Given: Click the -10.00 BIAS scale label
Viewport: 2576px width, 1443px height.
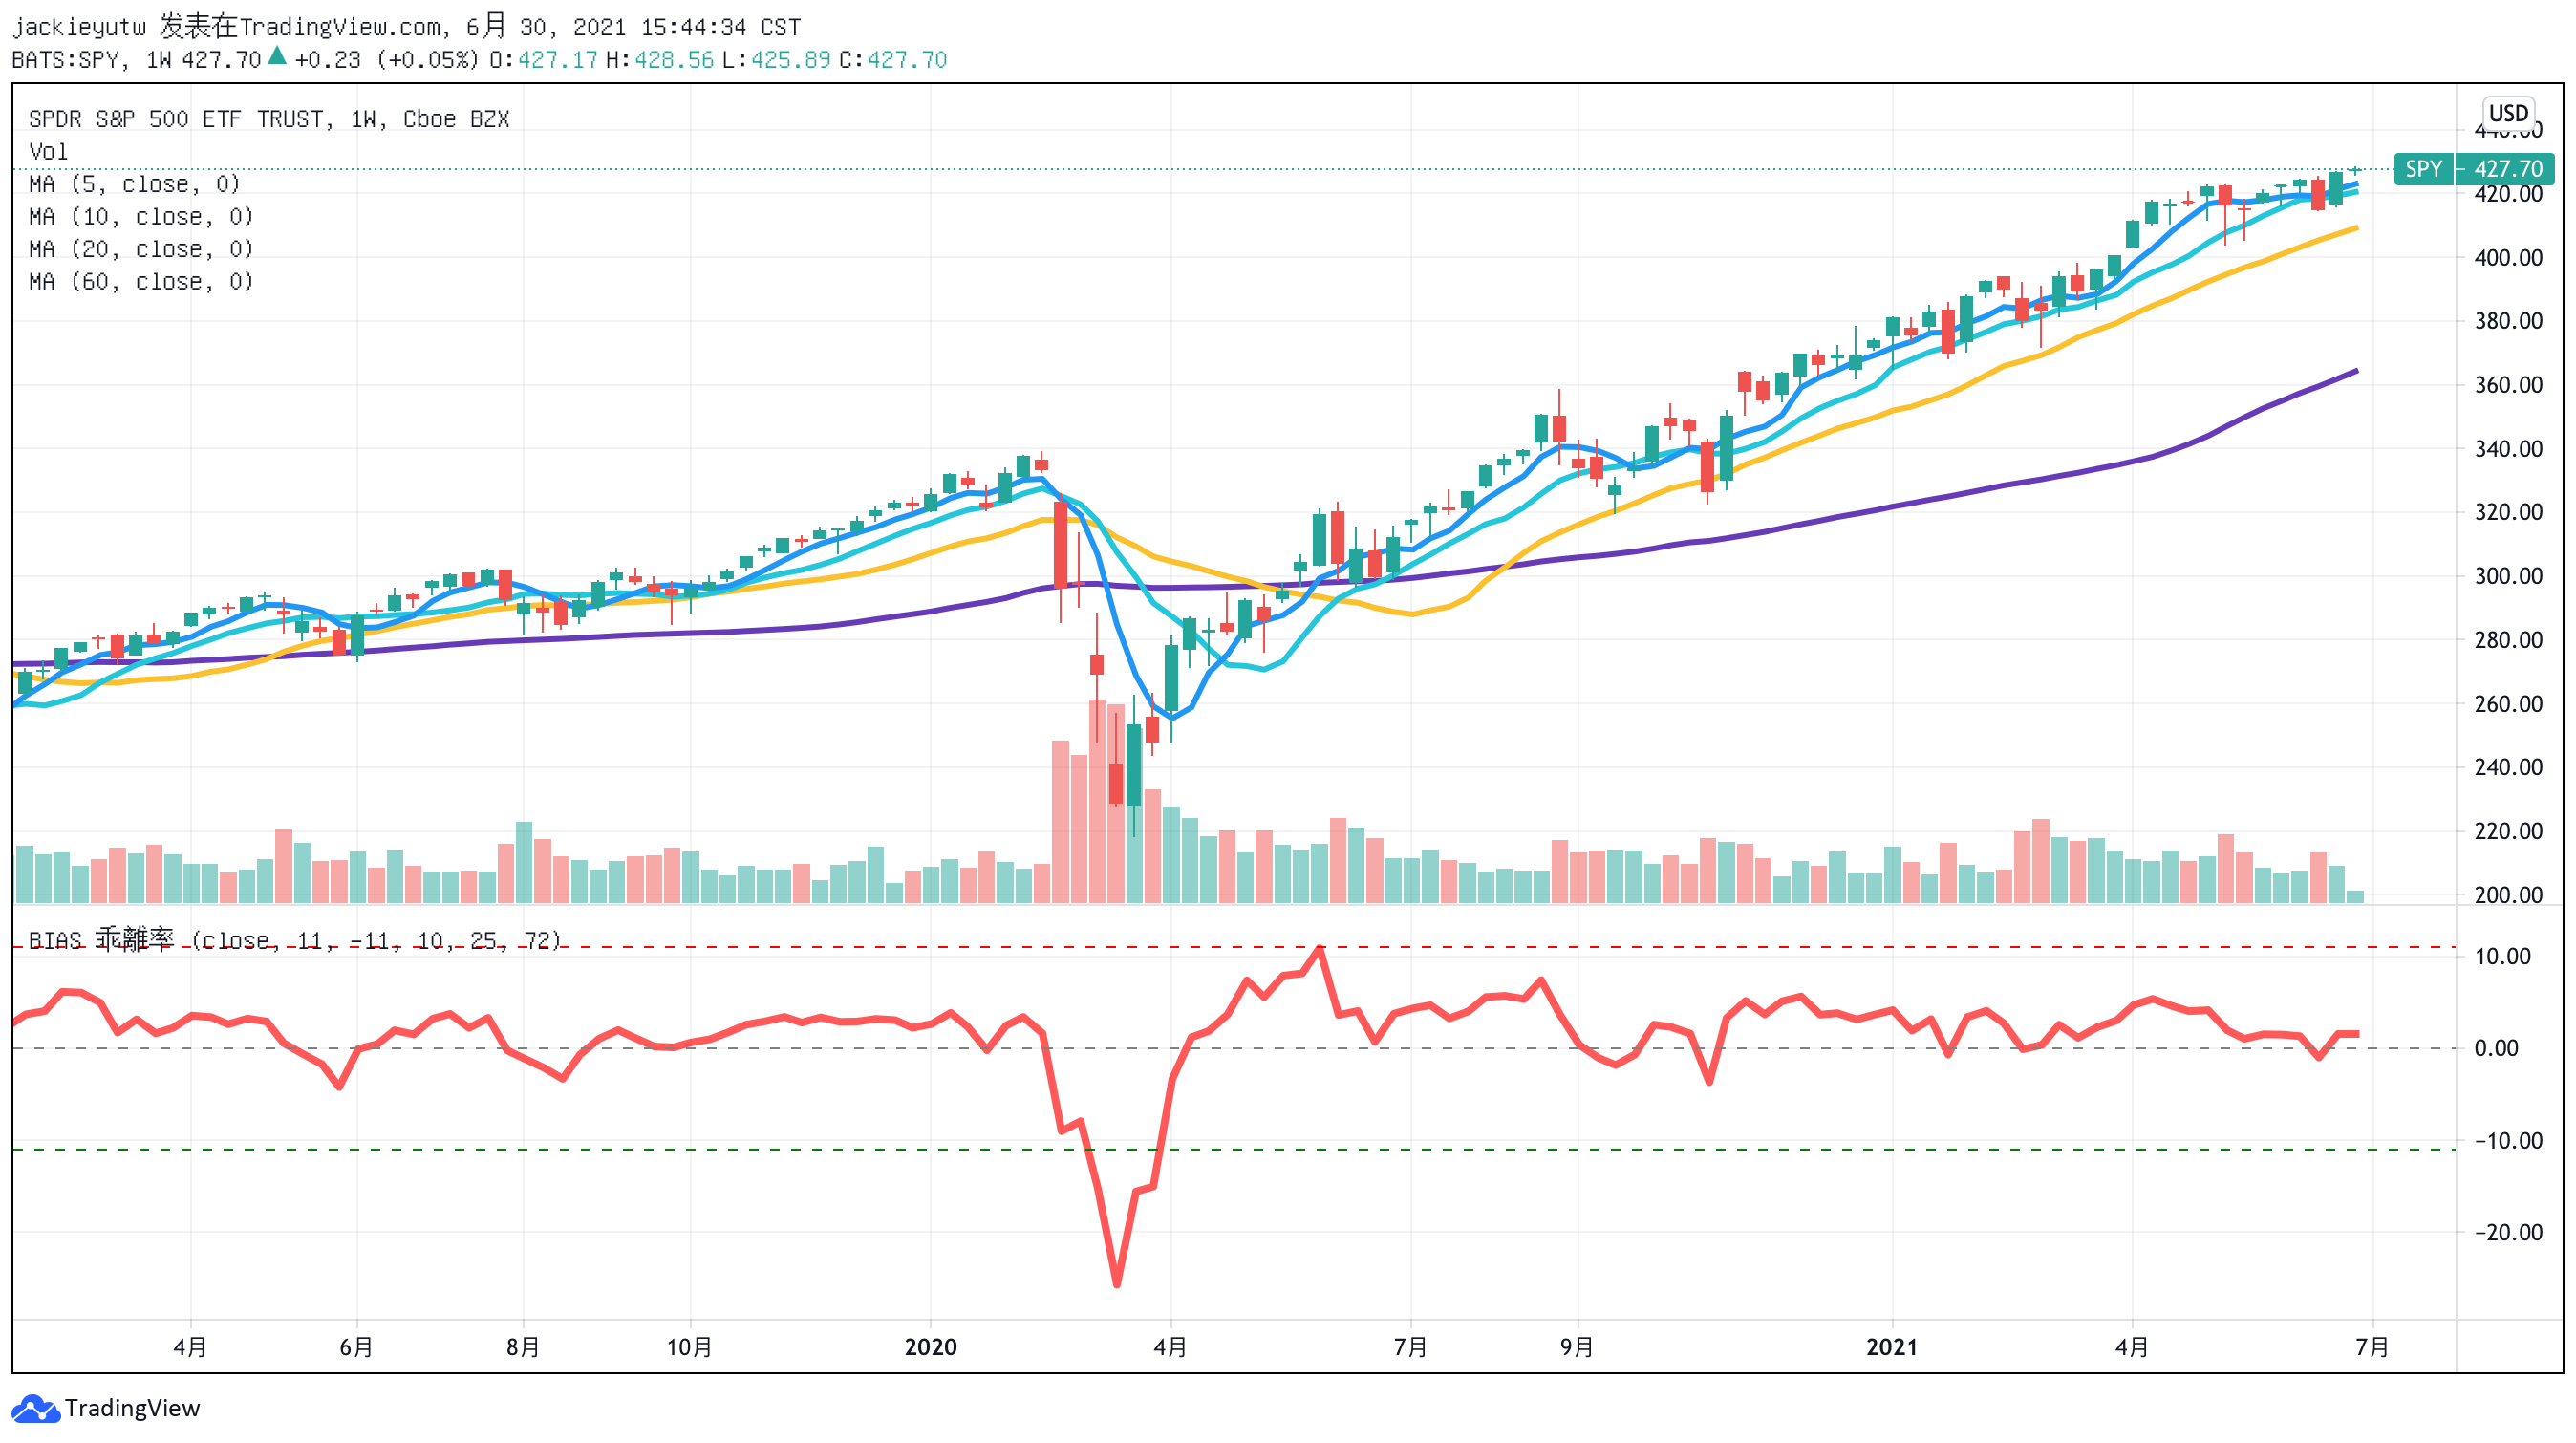Looking at the screenshot, I should [2507, 1141].
